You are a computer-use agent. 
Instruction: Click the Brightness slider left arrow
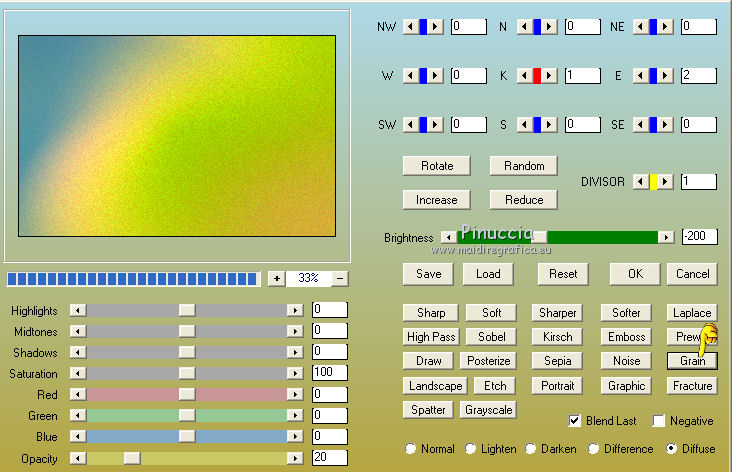click(x=449, y=237)
